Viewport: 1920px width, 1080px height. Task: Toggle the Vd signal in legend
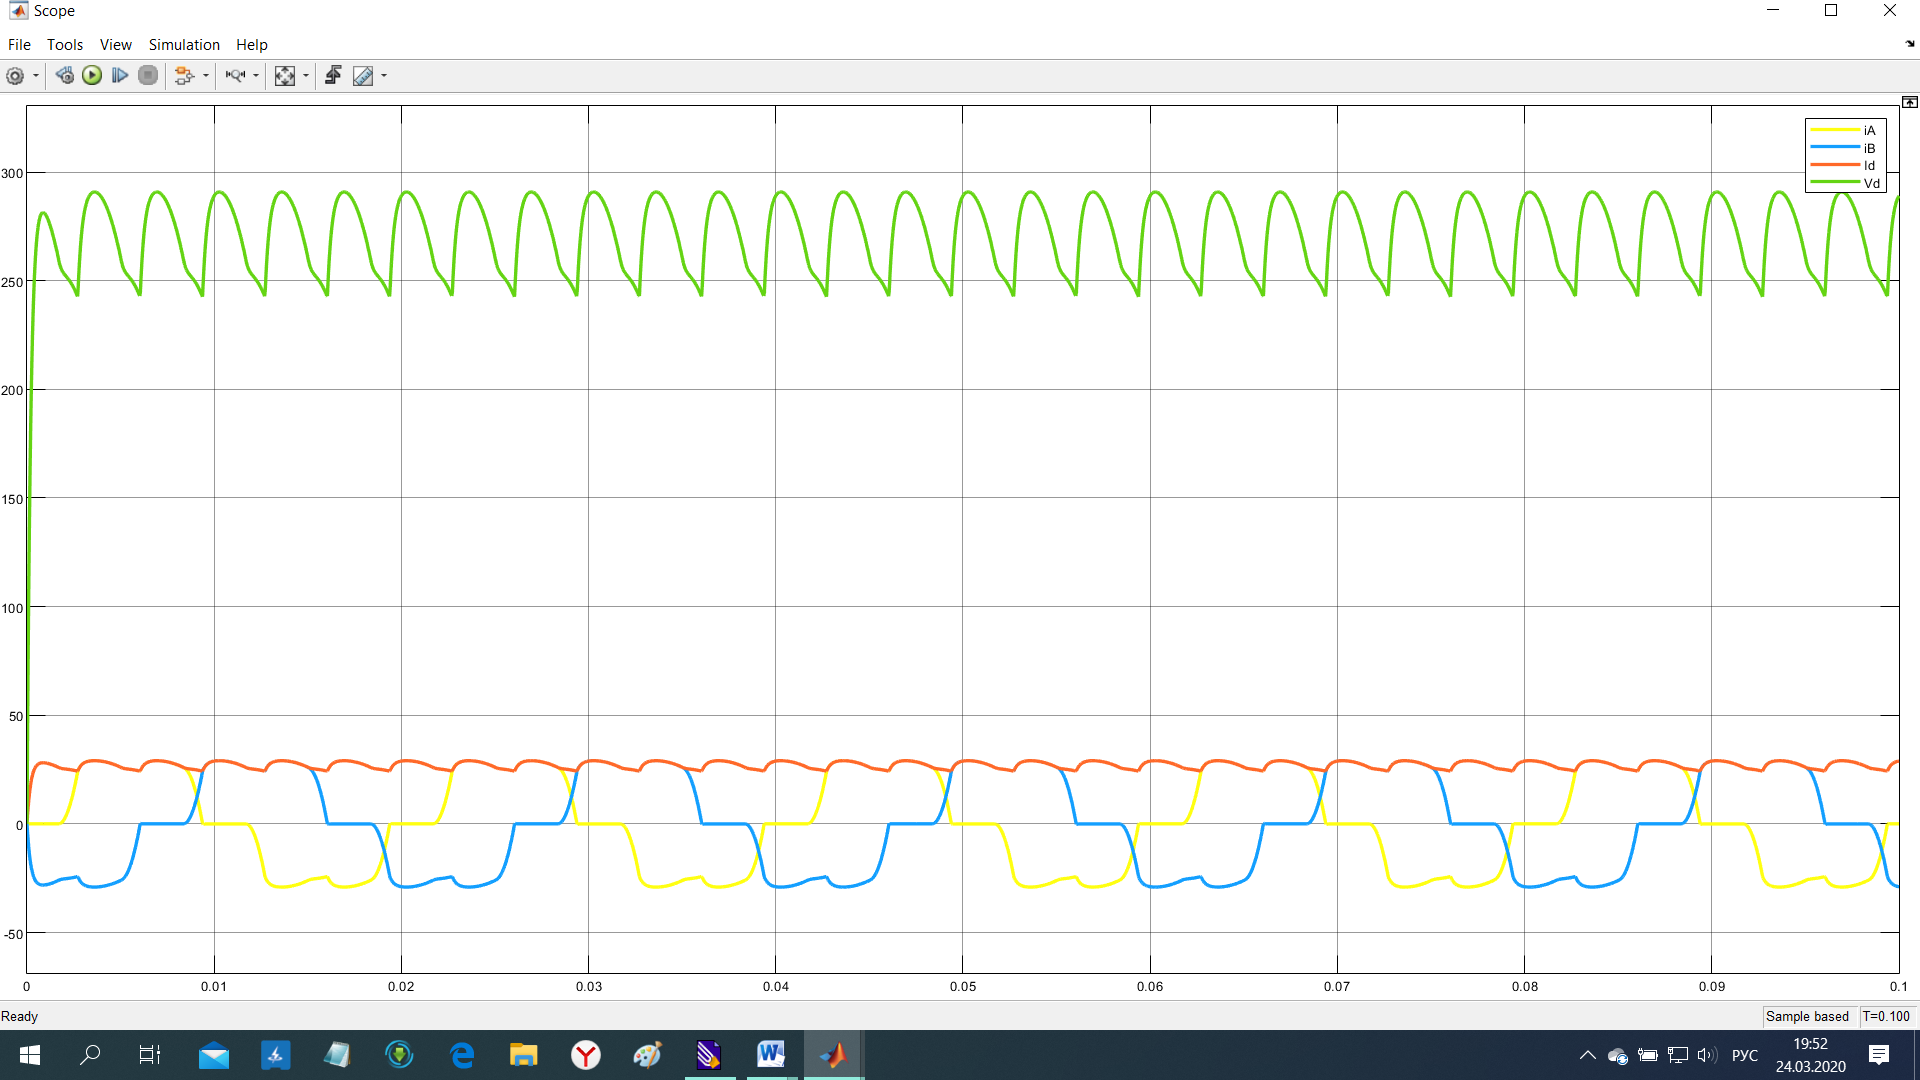[x=1870, y=184]
